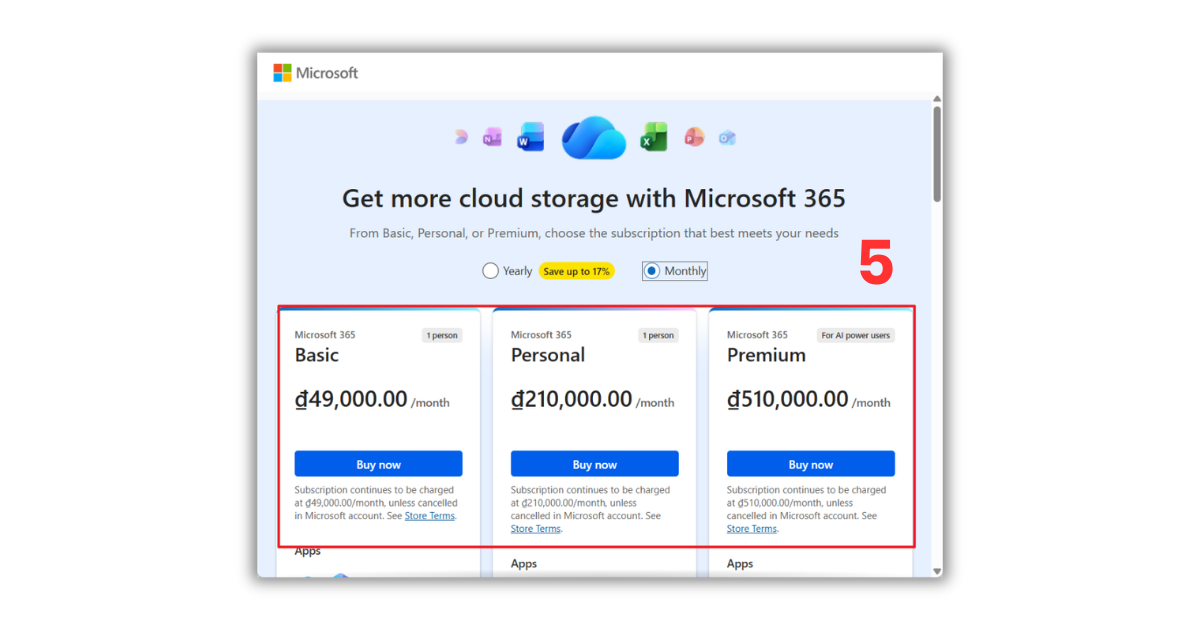Click the Get more cloud storage heading

click(594, 198)
